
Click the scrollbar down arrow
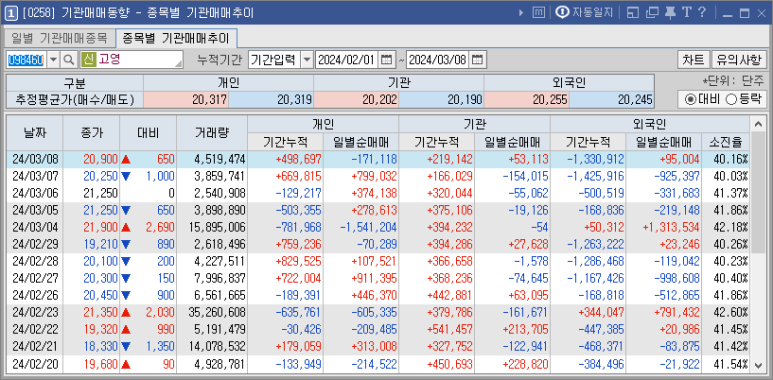(758, 366)
